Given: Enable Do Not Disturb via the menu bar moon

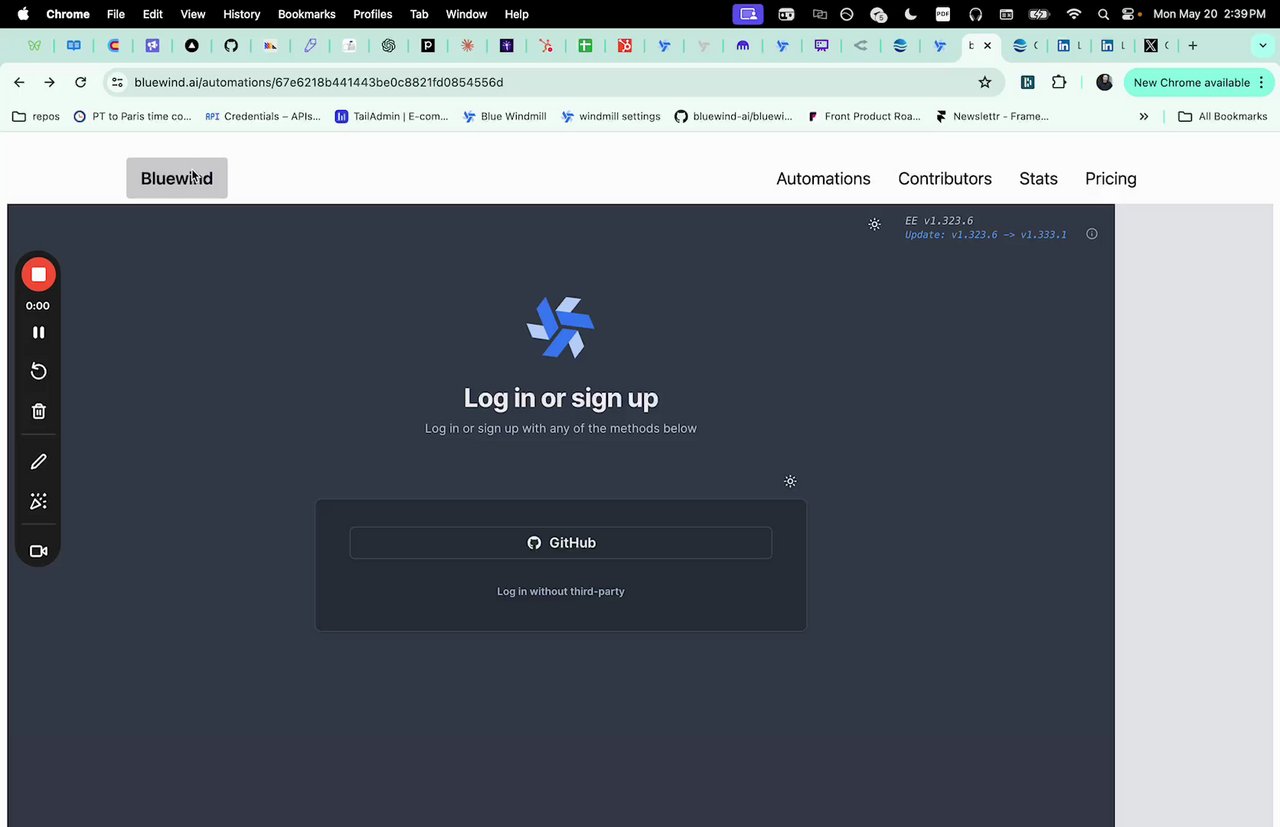Looking at the screenshot, I should 911,14.
